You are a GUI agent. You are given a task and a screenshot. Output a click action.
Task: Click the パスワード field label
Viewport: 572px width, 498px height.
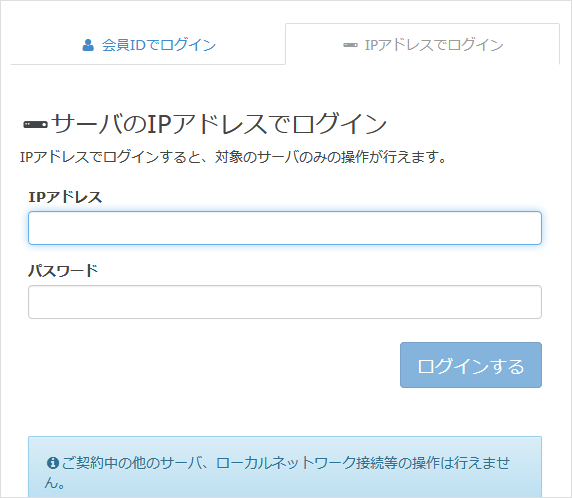click(x=63, y=271)
